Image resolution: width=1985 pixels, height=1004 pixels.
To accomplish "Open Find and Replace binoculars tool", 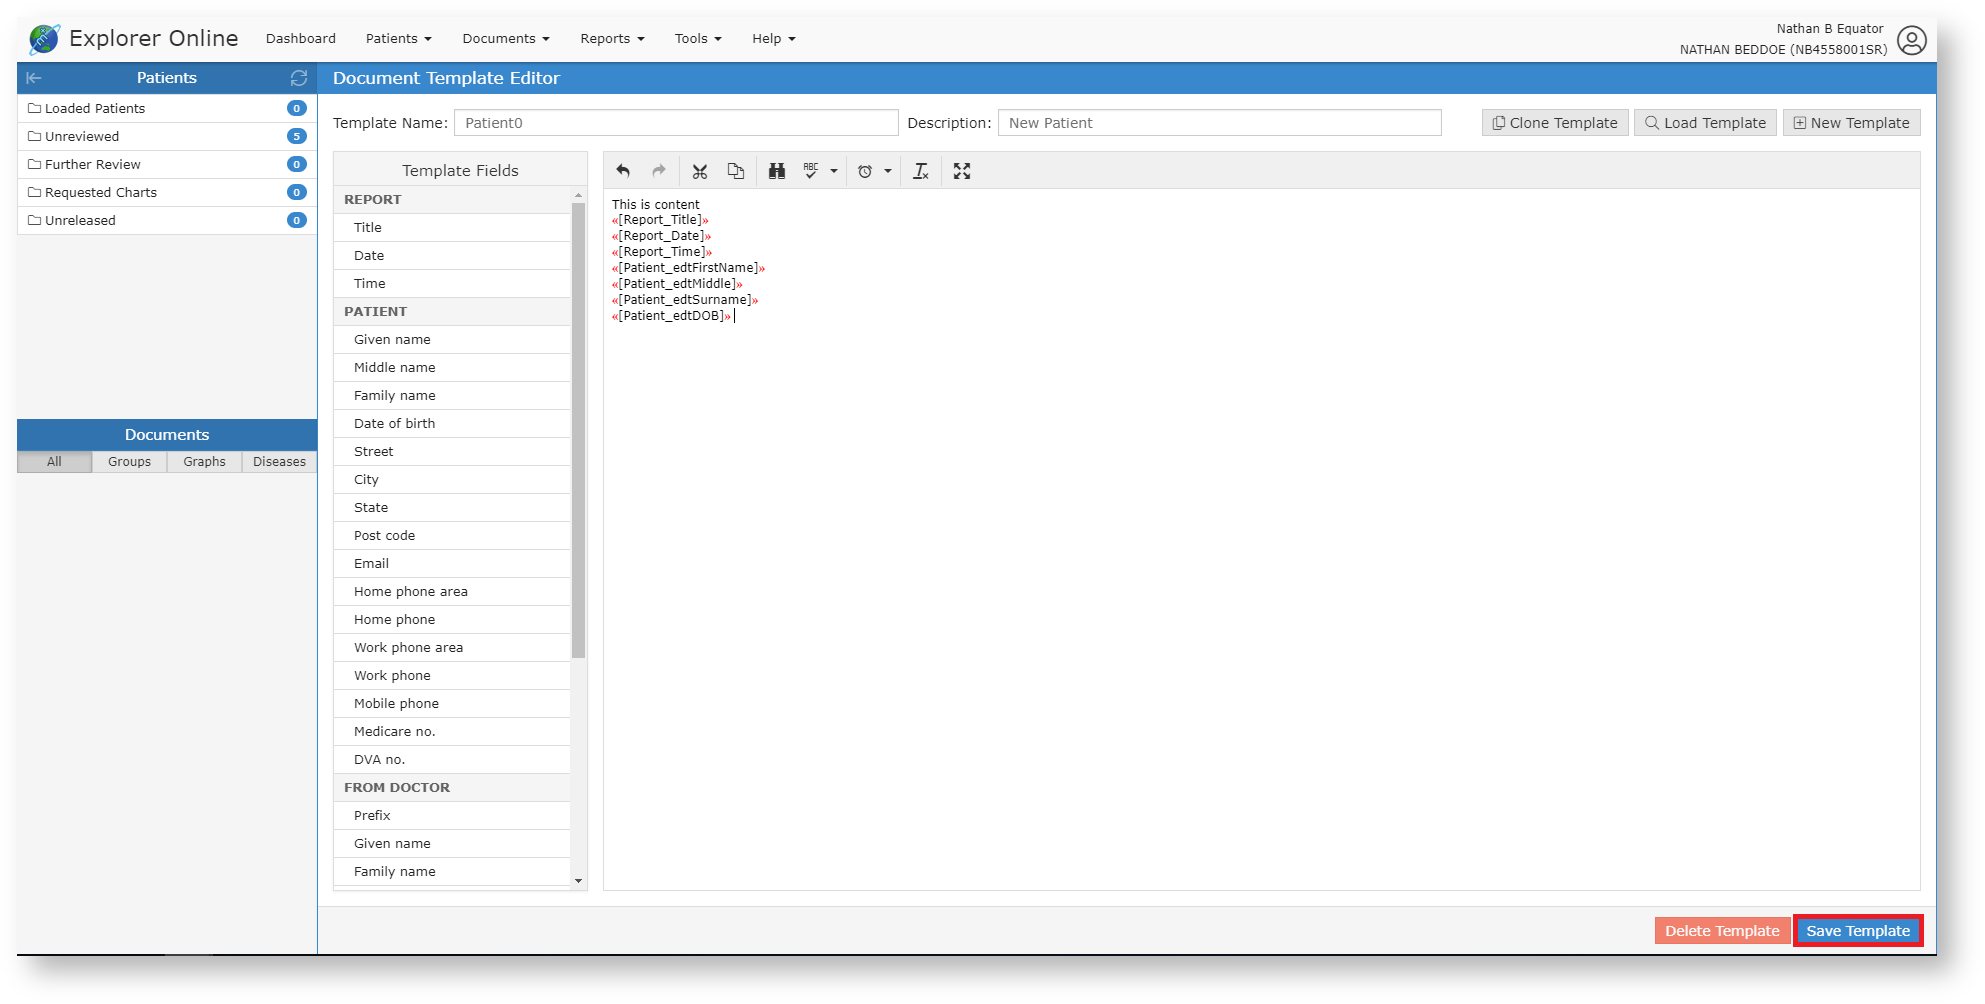I will point(777,171).
